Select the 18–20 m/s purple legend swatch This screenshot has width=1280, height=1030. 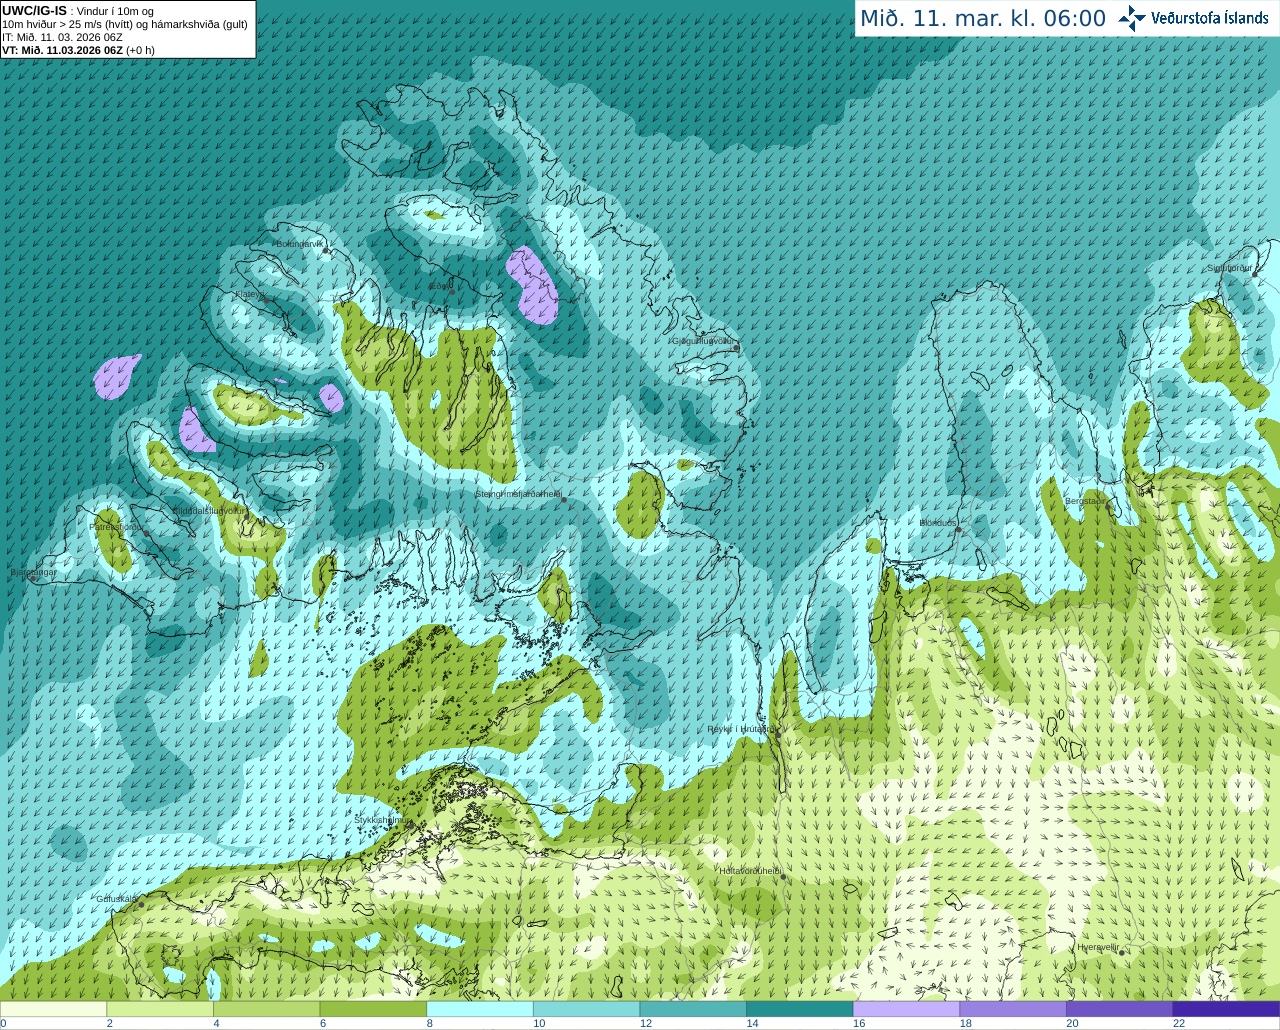pyautogui.click(x=1013, y=1009)
